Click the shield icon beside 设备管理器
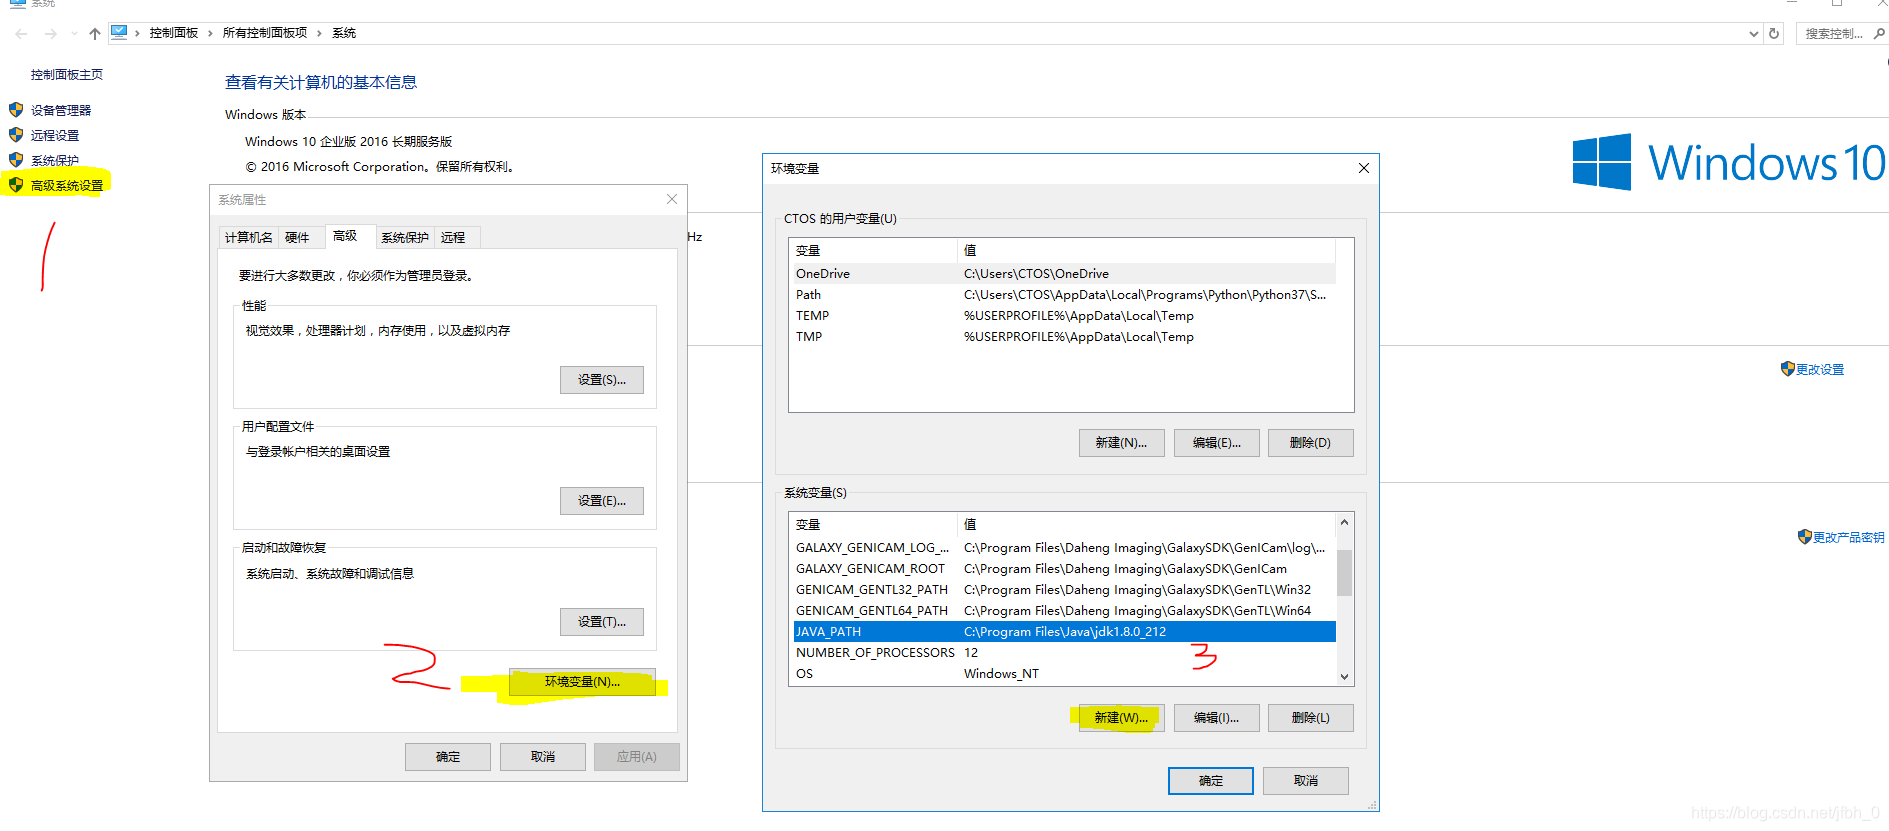 pos(16,109)
